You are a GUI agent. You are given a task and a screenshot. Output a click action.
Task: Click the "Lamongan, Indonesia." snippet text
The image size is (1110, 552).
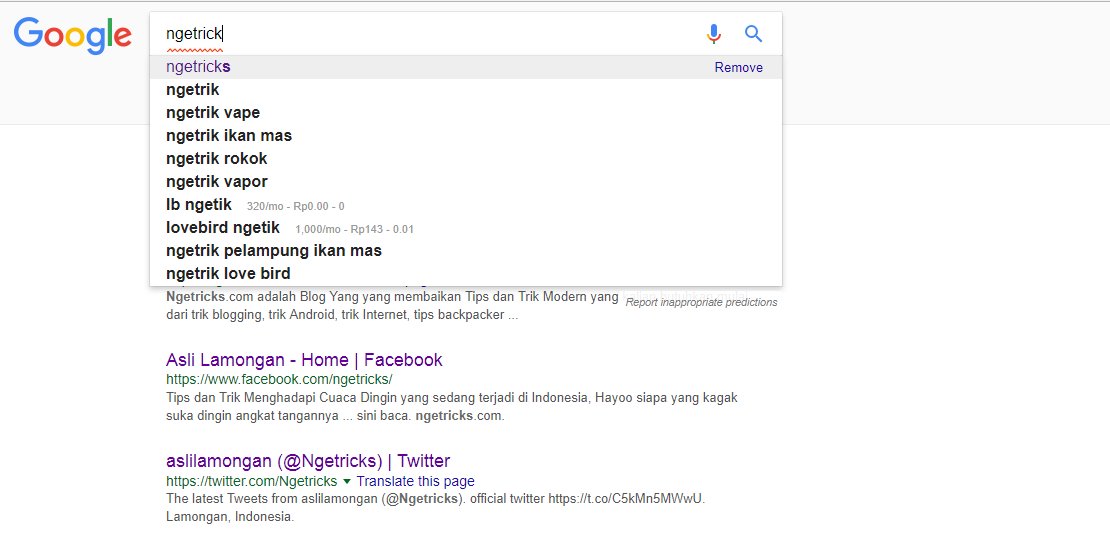(x=230, y=517)
